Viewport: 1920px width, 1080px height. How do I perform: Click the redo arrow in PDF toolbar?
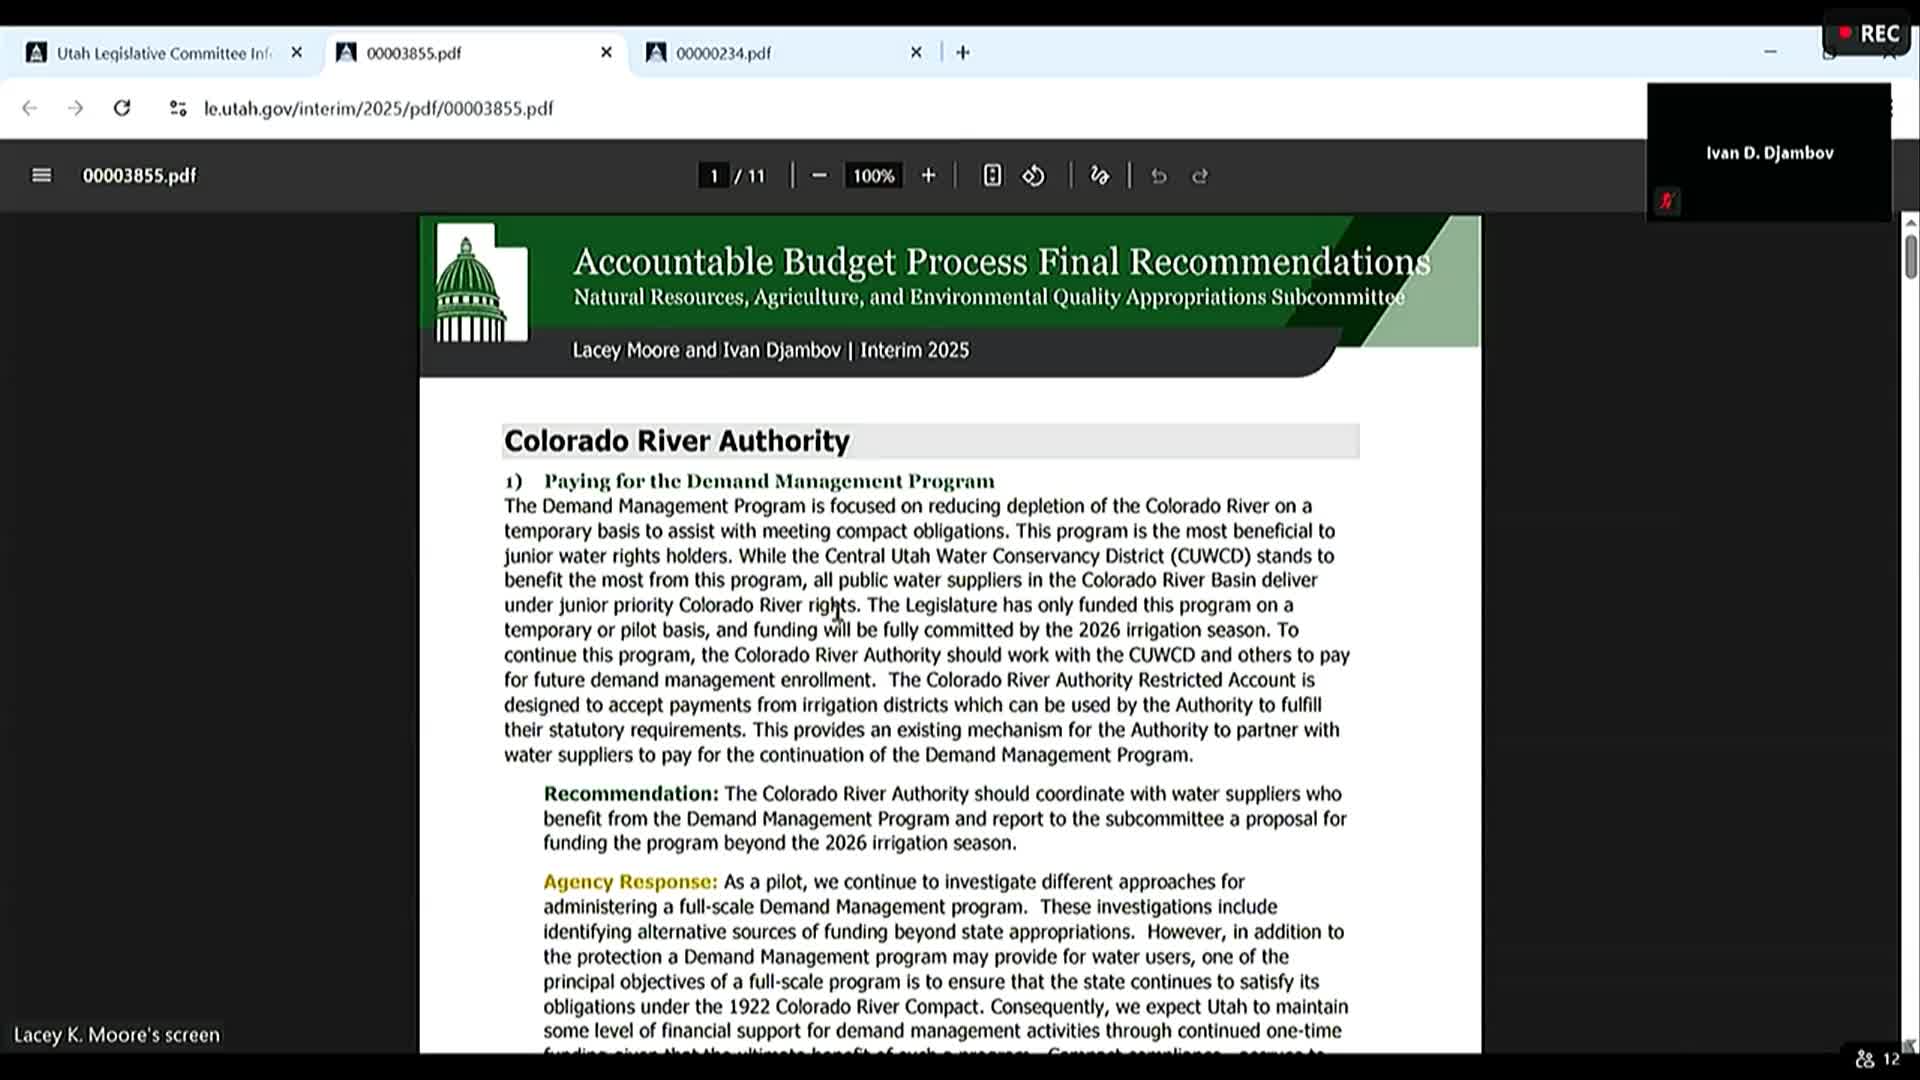point(1200,177)
